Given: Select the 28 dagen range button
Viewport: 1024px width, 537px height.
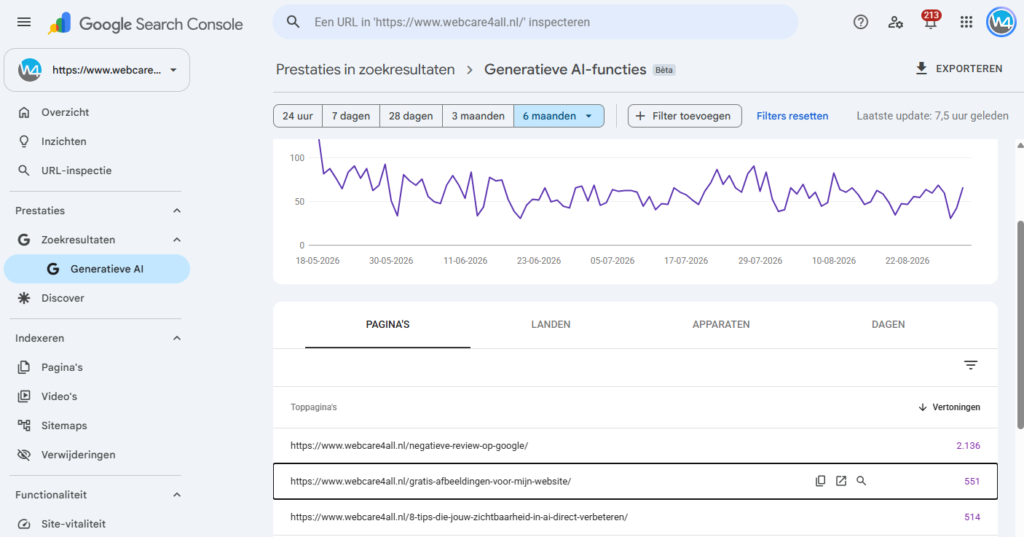Looking at the screenshot, I should pyautogui.click(x=411, y=116).
